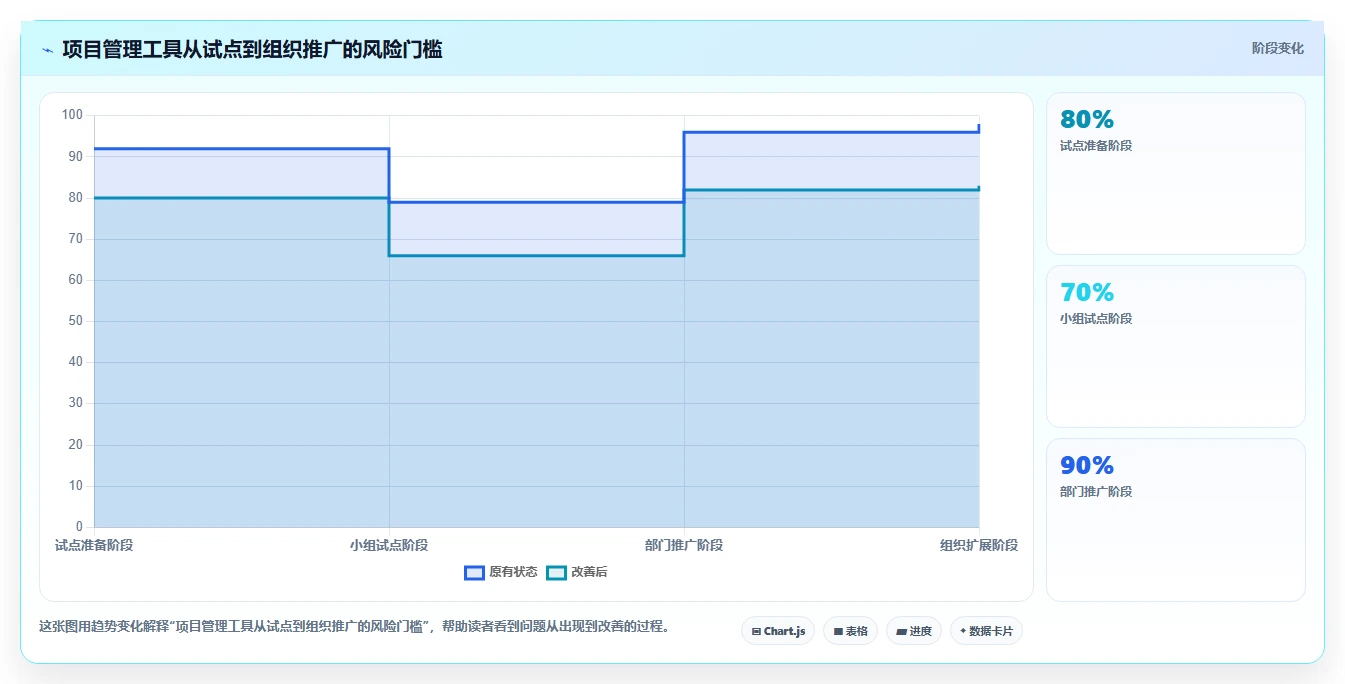This screenshot has height=684, width=1345.
Task: Click the lightning icon beside the title
Action: pos(47,49)
